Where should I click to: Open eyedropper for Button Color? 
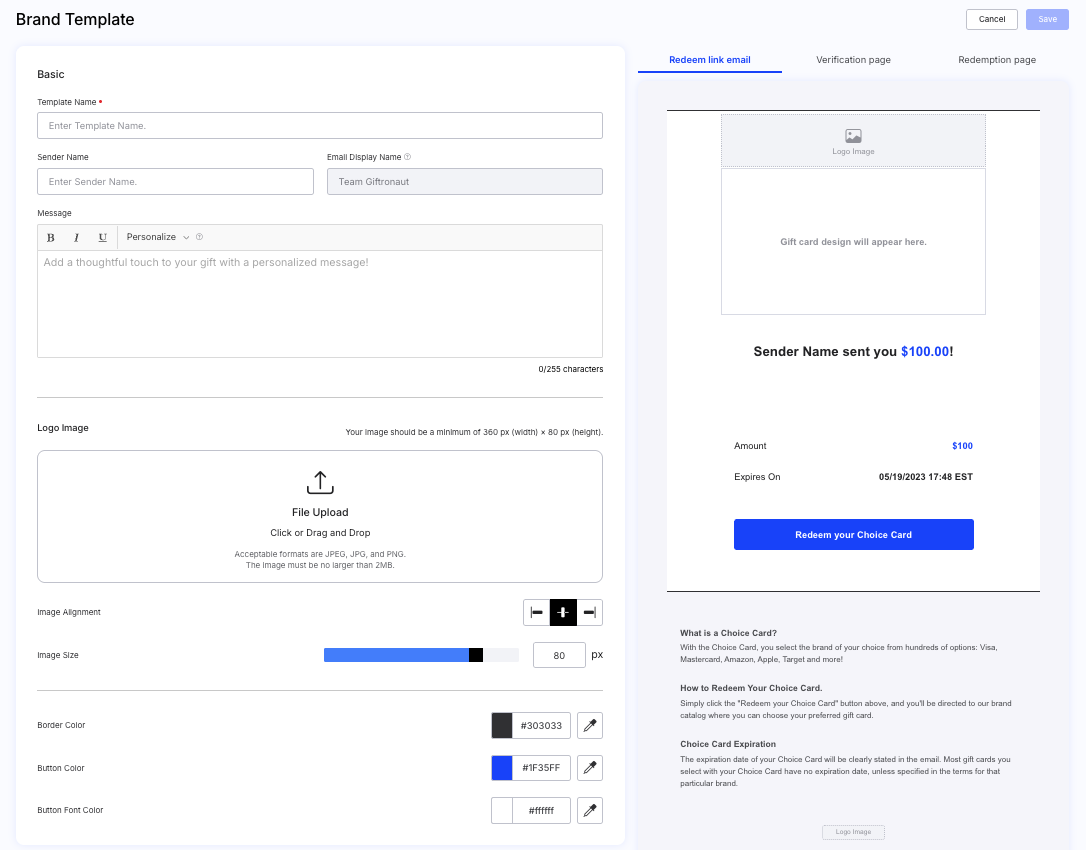click(590, 768)
